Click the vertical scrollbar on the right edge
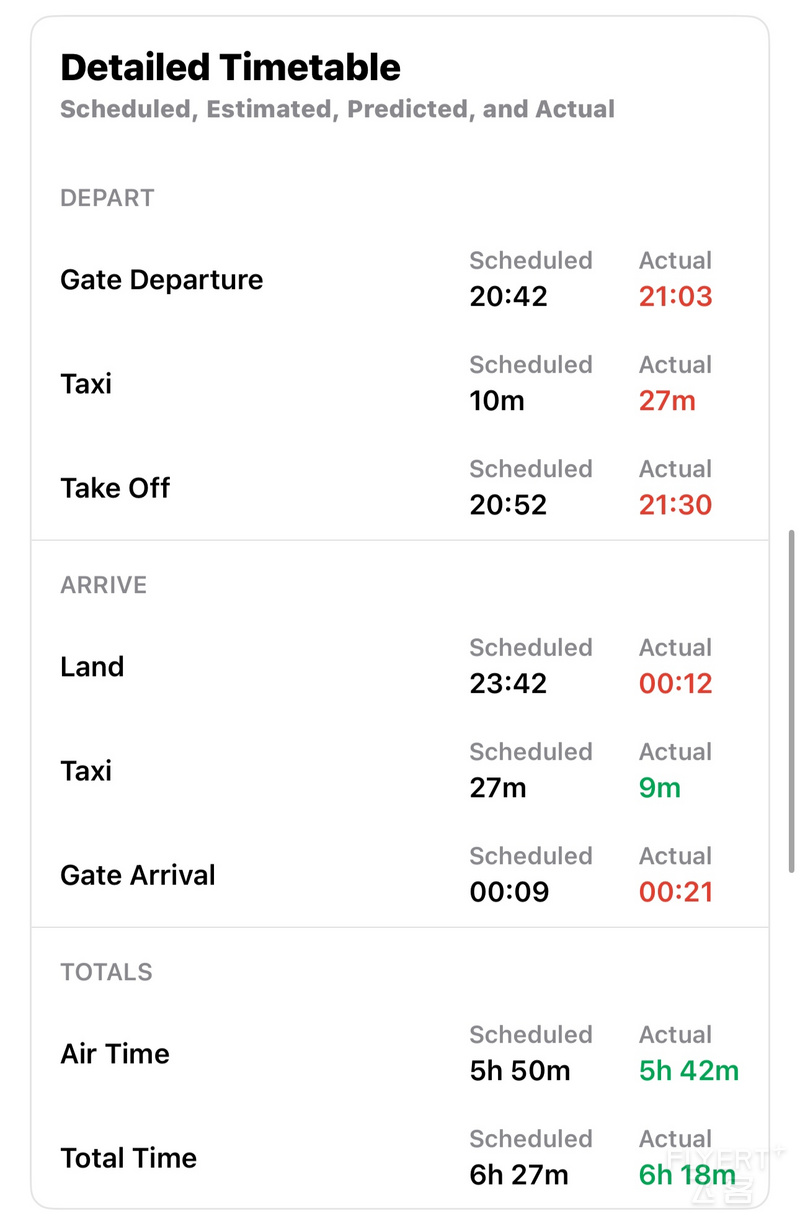The image size is (800, 1219). tap(792, 700)
